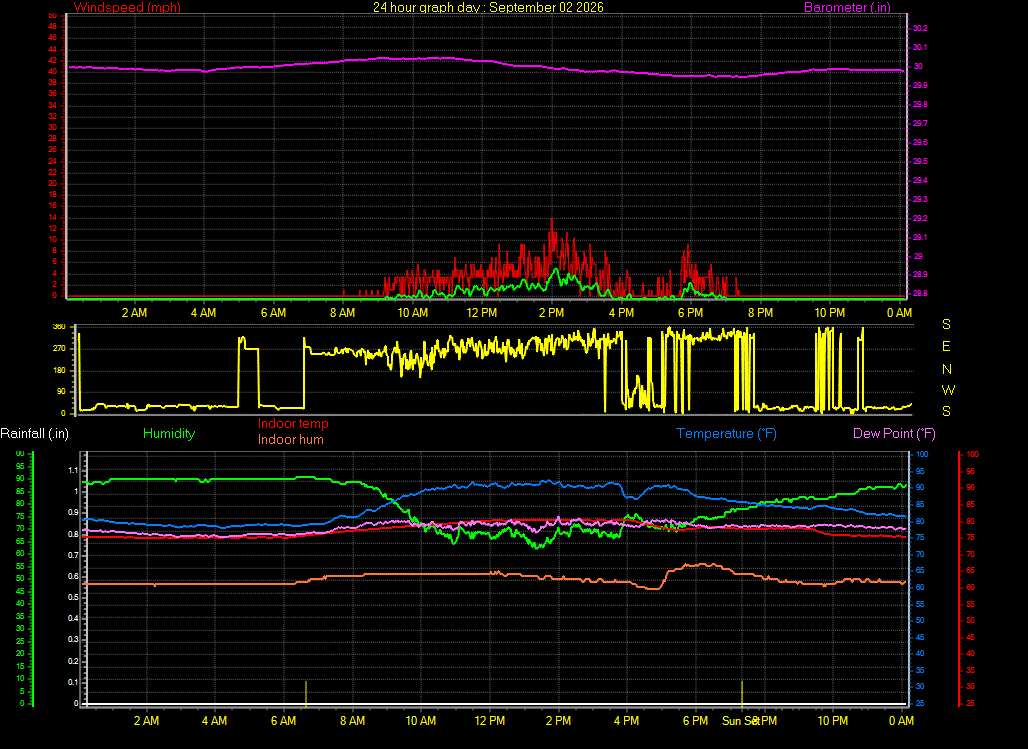This screenshot has width=1028, height=749.
Task: Click the green 50 on humidity axis
Action: coord(20,578)
